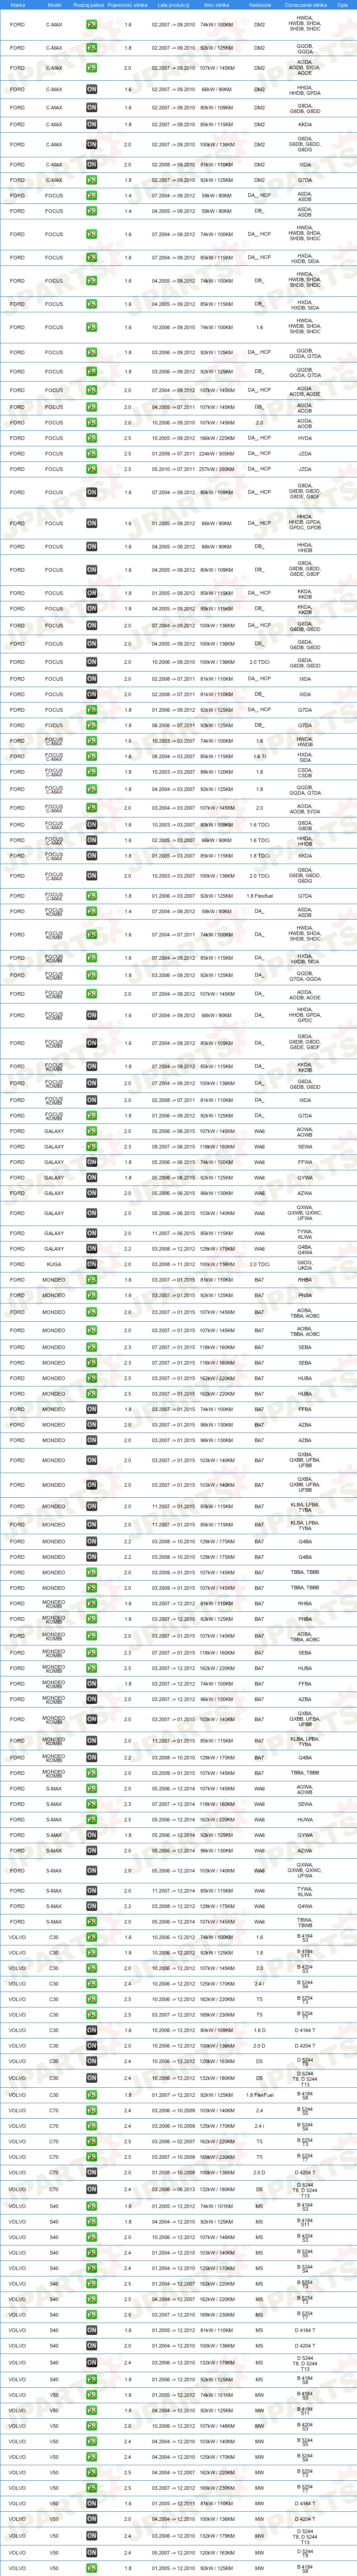Click the HUWA engine code cell
This screenshot has width=357, height=2576.
305,1820
